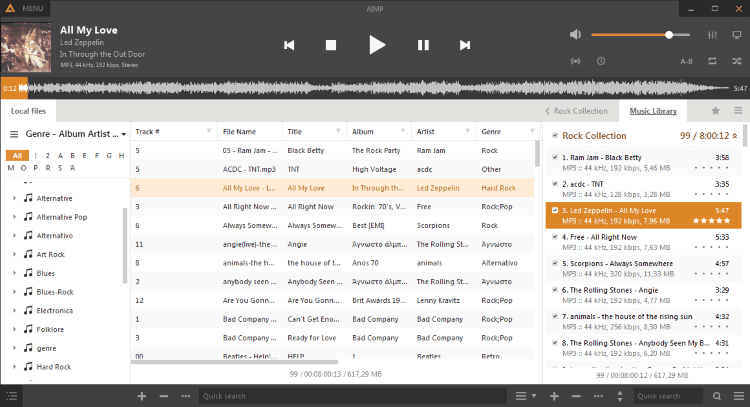Sort by the File Name column header
This screenshot has width=750, height=407.
tap(250, 132)
